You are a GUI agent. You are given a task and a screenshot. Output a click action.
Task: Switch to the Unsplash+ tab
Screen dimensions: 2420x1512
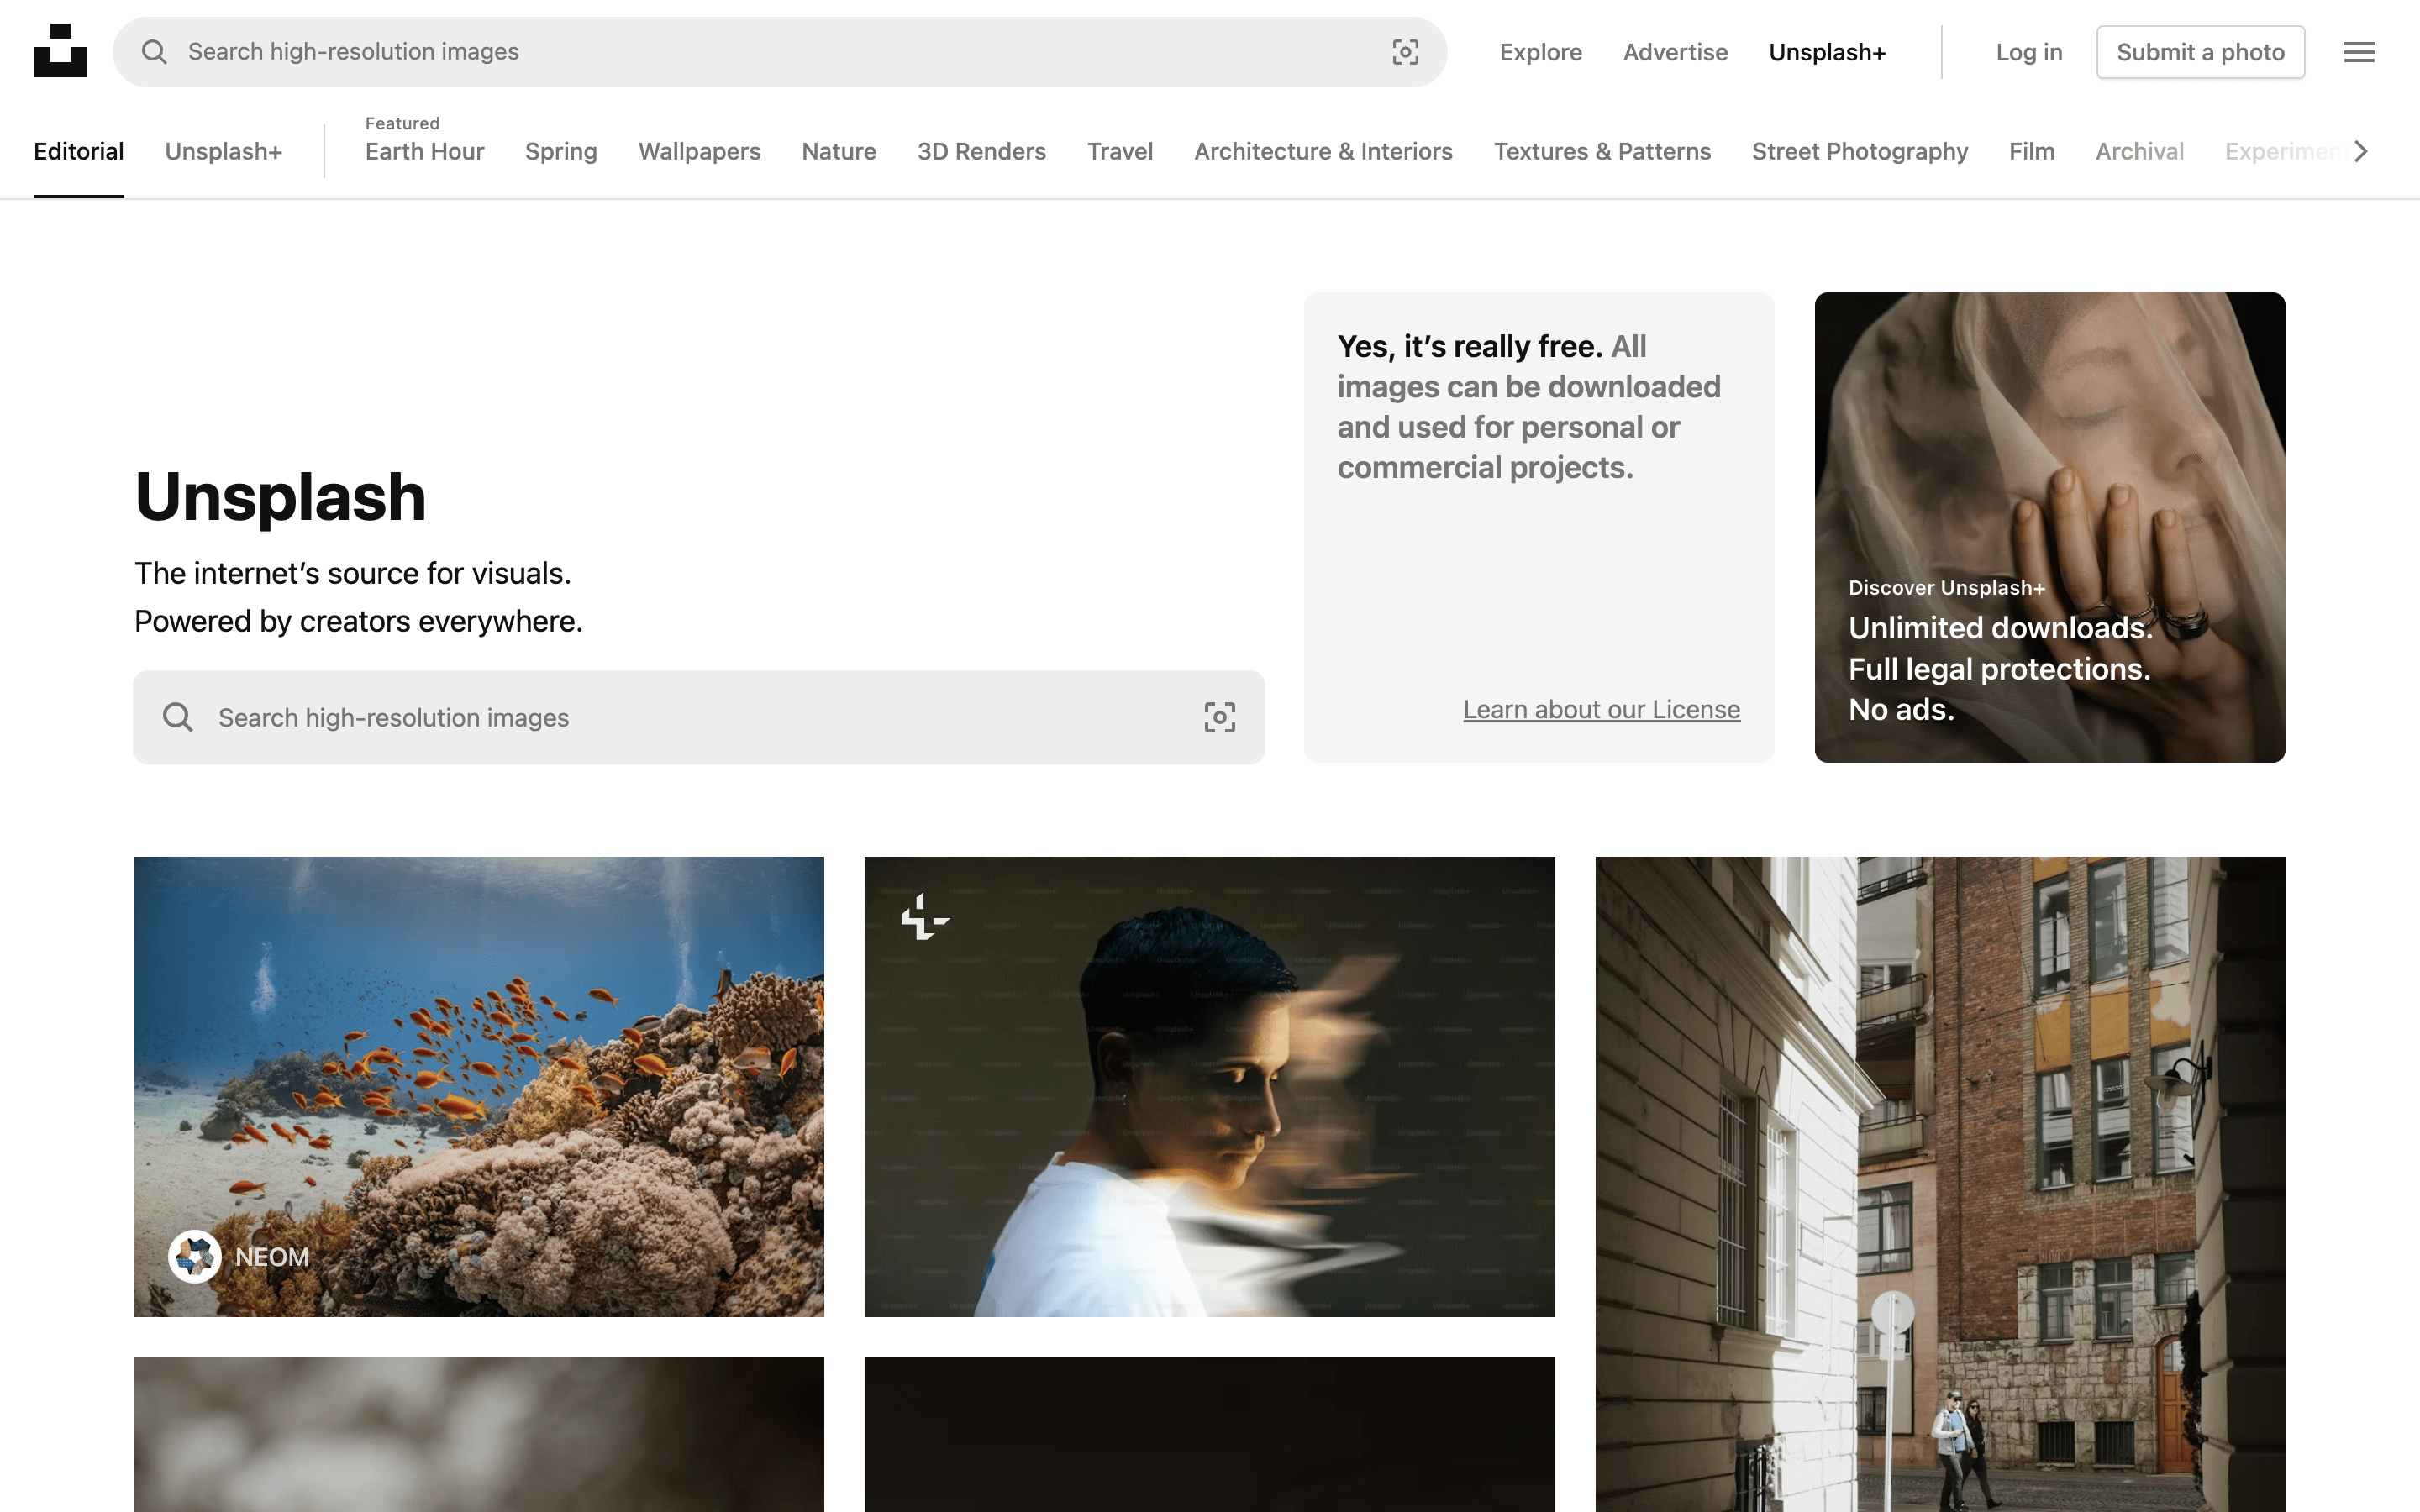[x=223, y=151]
